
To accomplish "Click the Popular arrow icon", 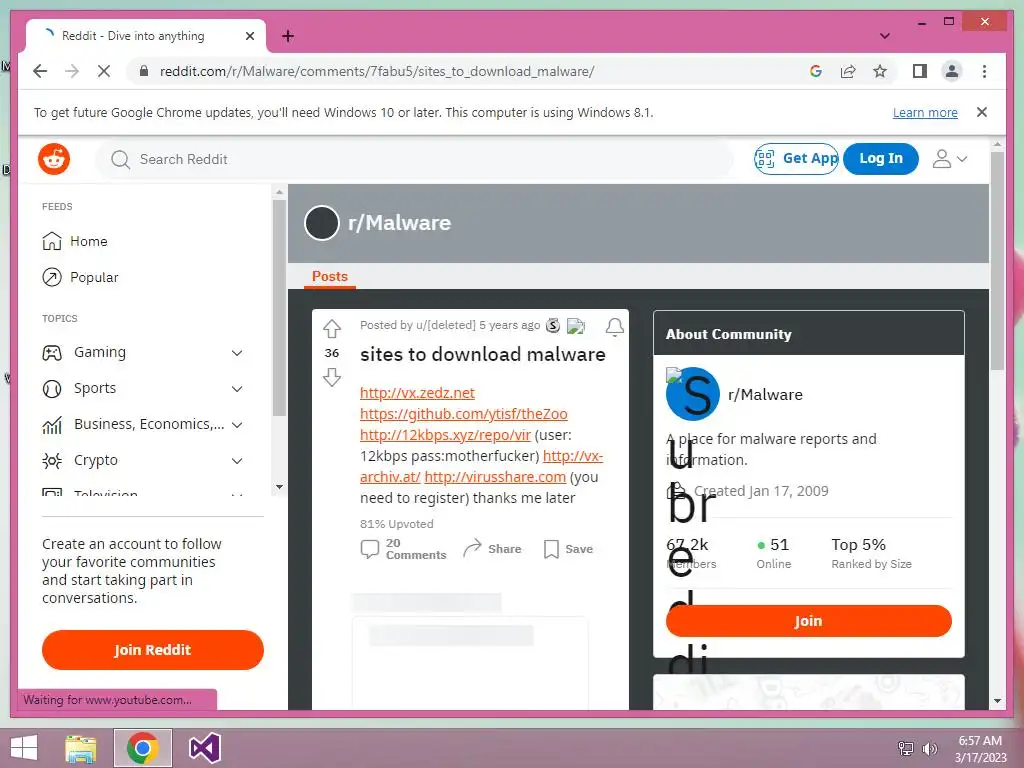I will [x=52, y=277].
